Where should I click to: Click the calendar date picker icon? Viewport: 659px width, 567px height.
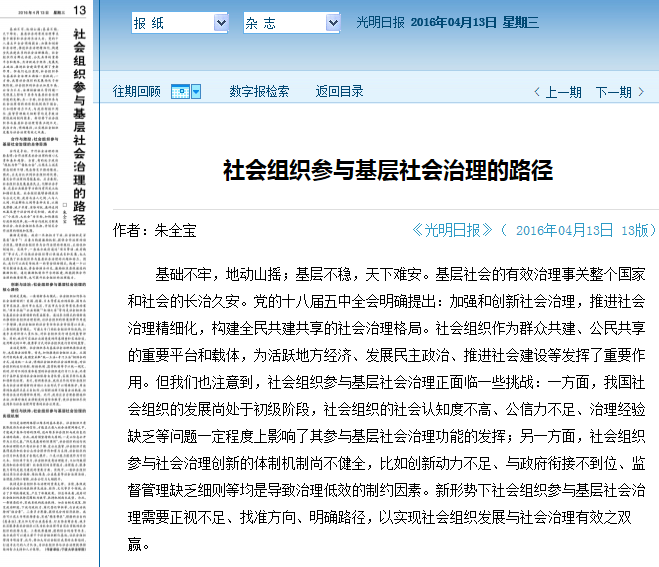pyautogui.click(x=180, y=91)
